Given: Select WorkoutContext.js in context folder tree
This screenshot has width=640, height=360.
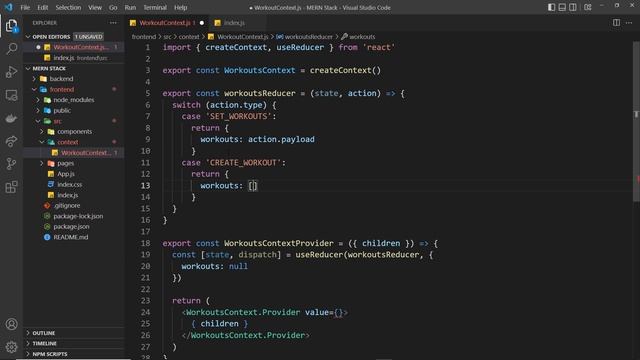Looking at the screenshot, I should [x=74, y=153].
